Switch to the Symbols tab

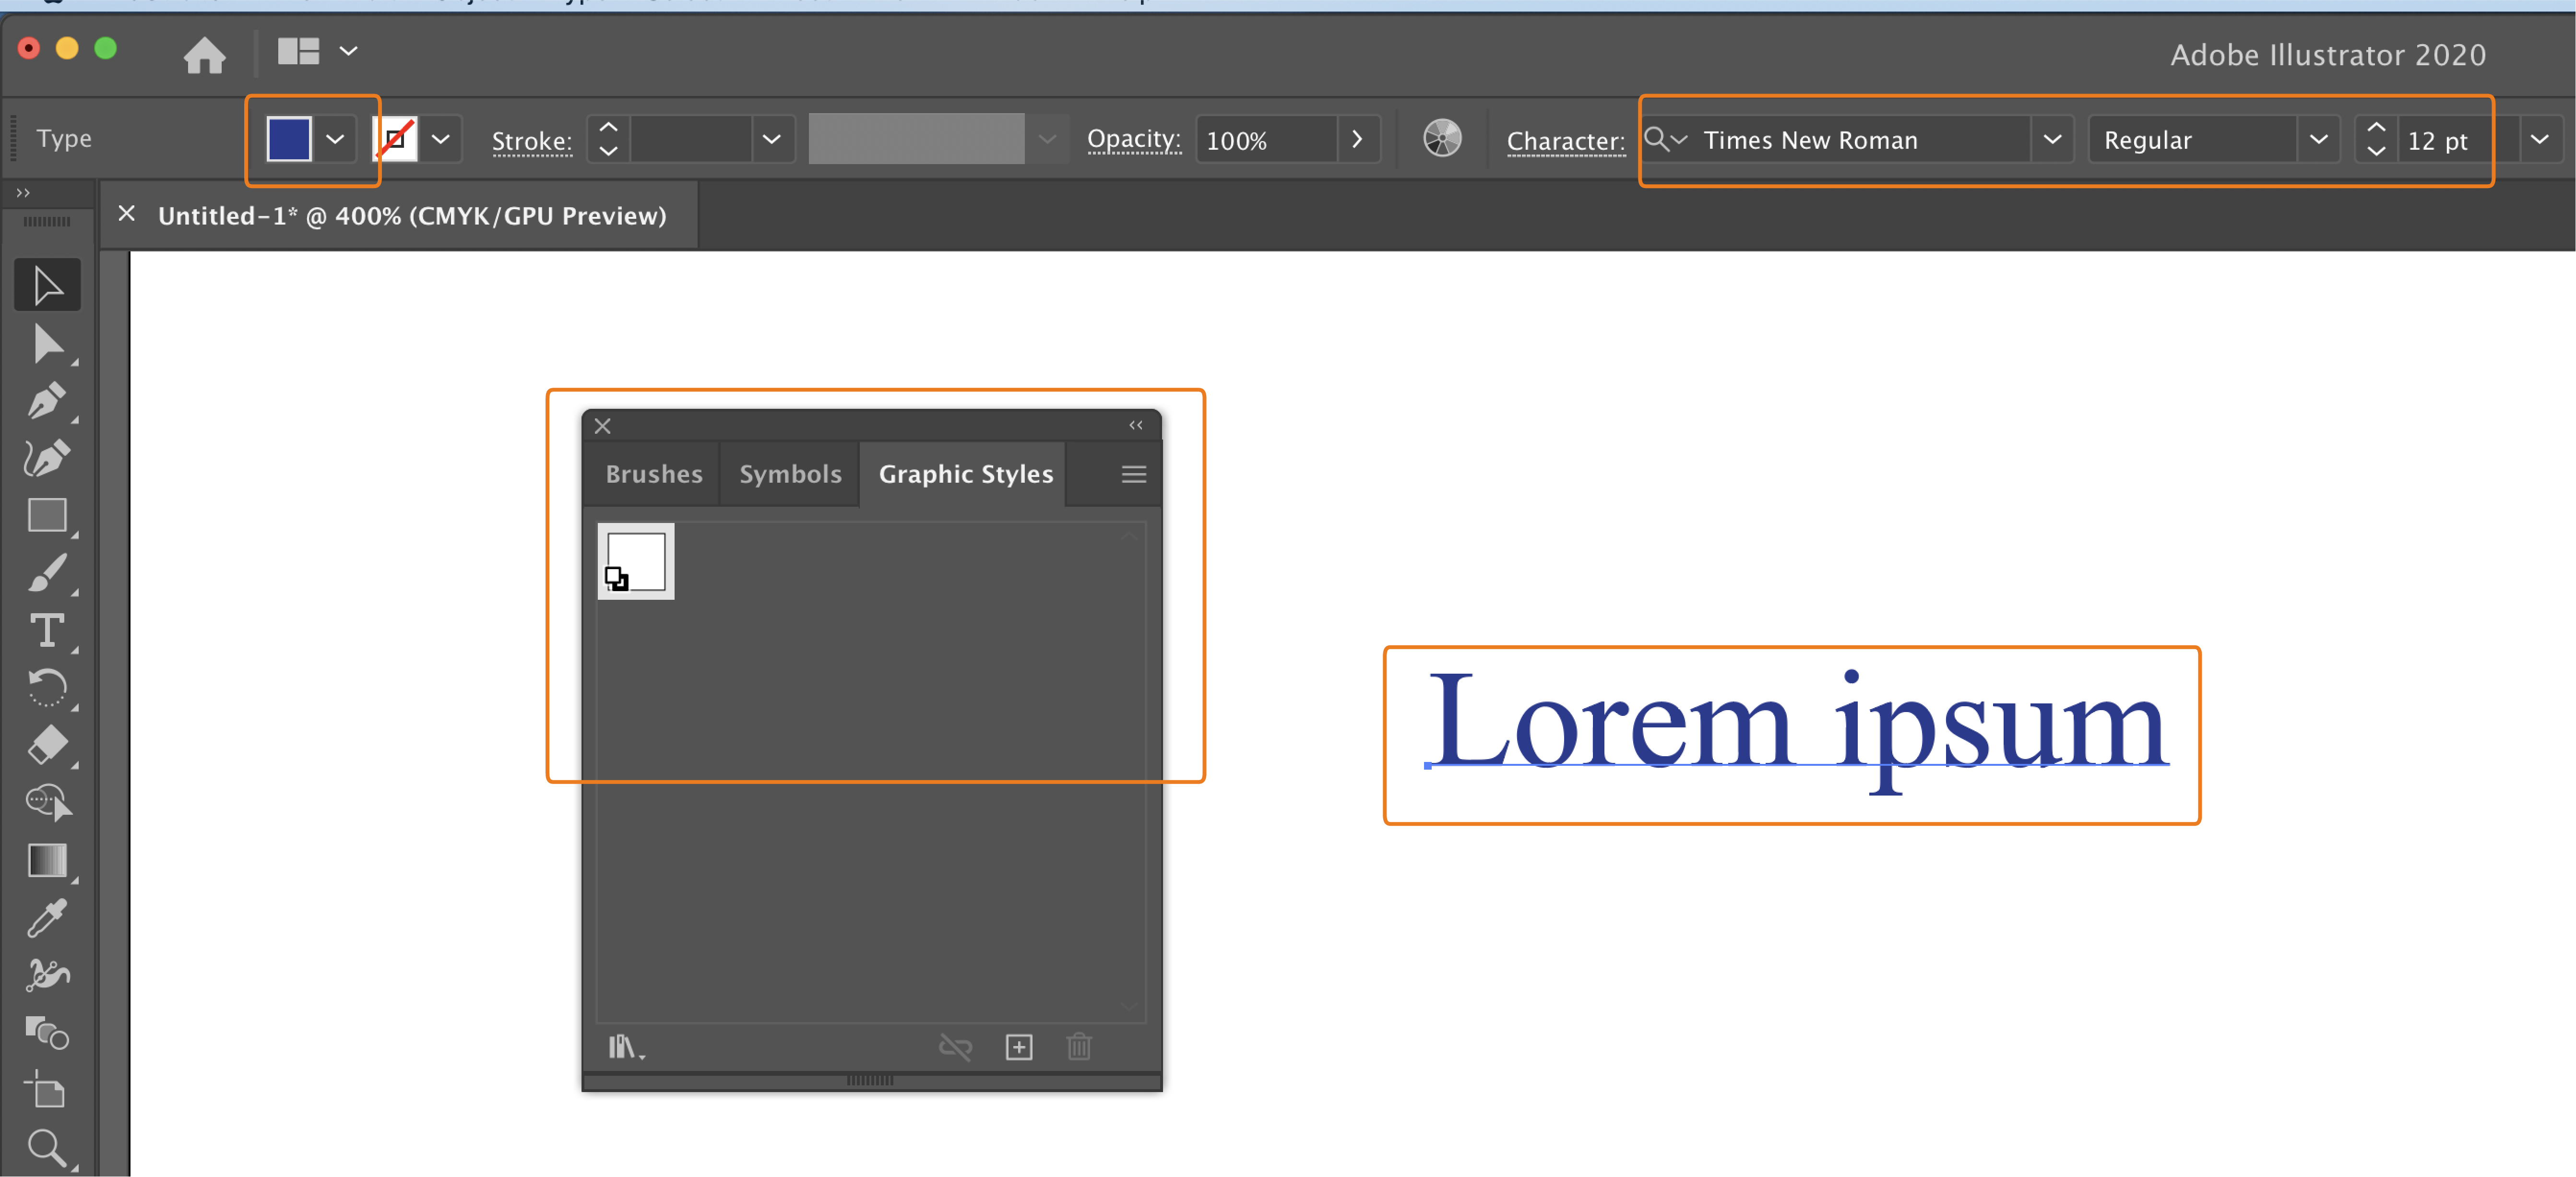pyautogui.click(x=790, y=474)
